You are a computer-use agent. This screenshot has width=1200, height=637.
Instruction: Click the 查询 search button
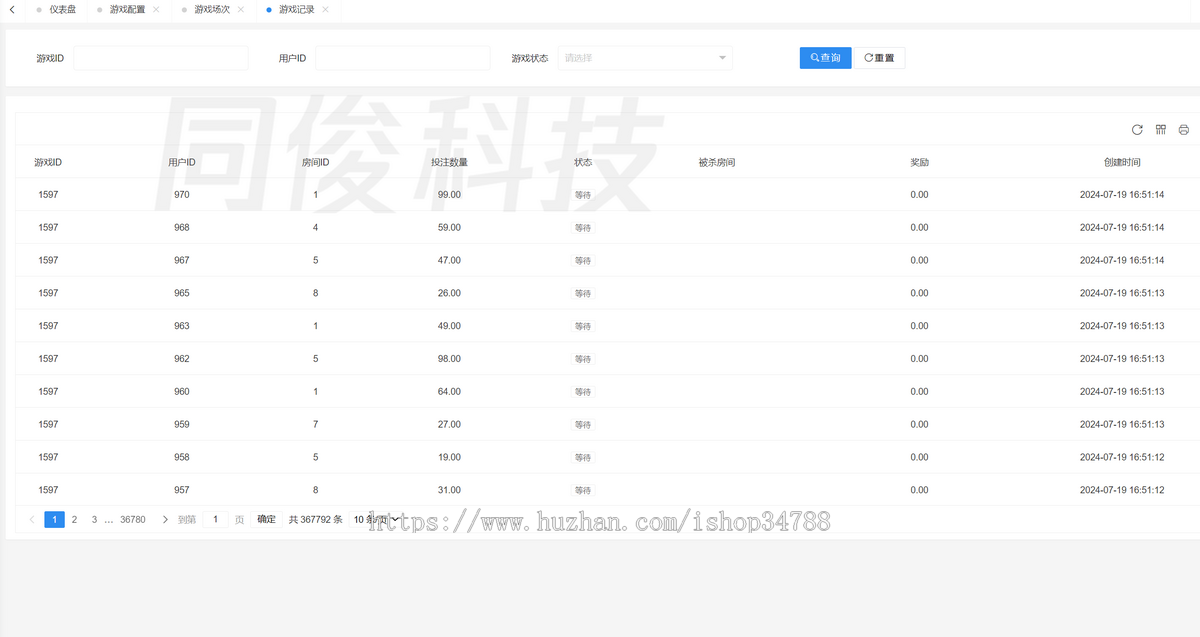825,58
